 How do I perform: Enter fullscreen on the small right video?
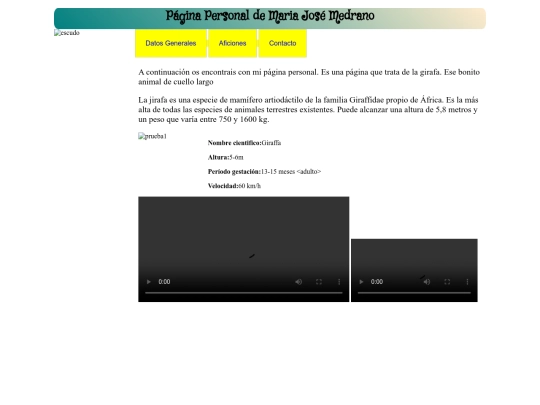click(x=447, y=282)
